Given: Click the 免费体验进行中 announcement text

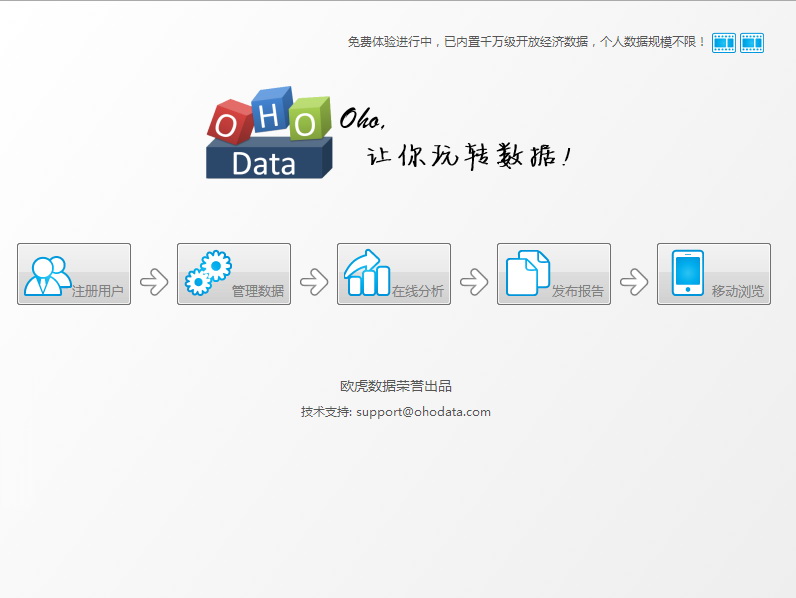Looking at the screenshot, I should (526, 42).
